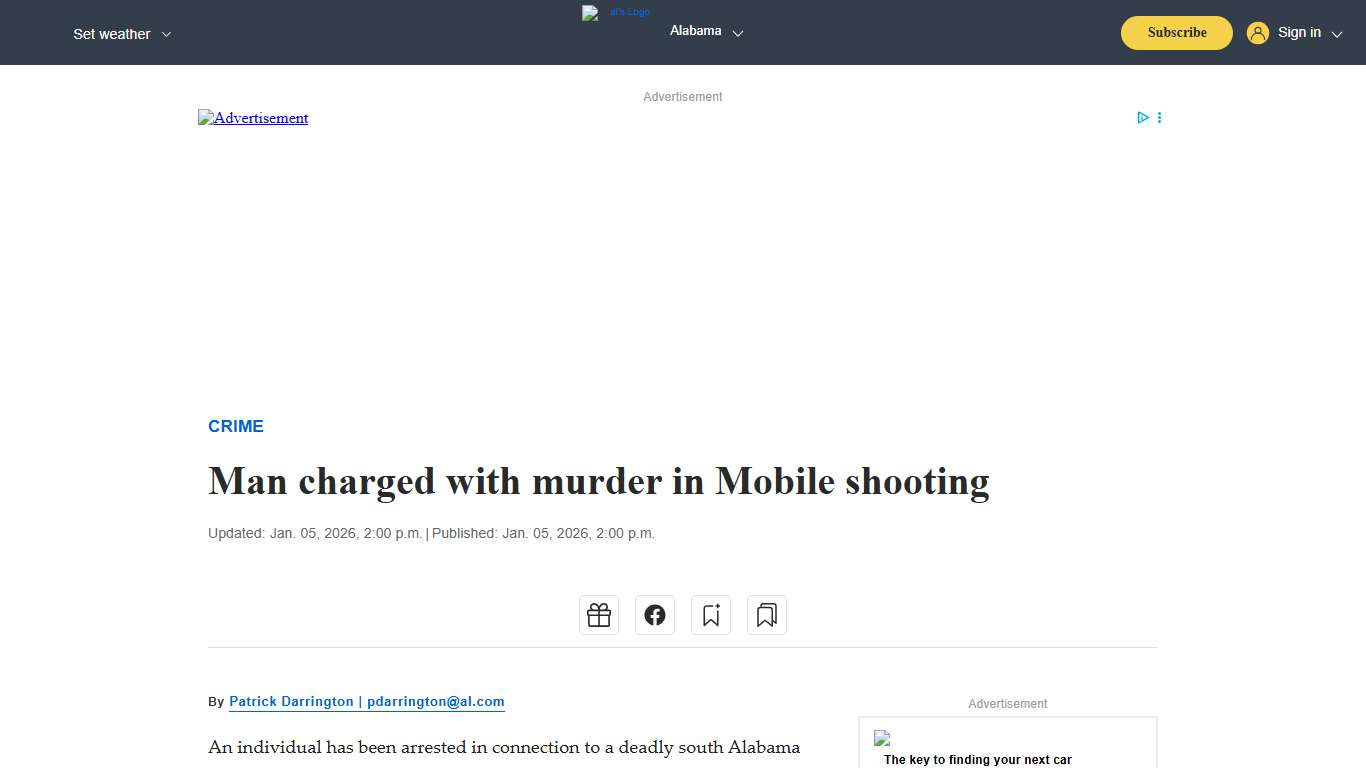Viewport: 1366px width, 768px height.
Task: Click Sign in
Action: click(1299, 32)
